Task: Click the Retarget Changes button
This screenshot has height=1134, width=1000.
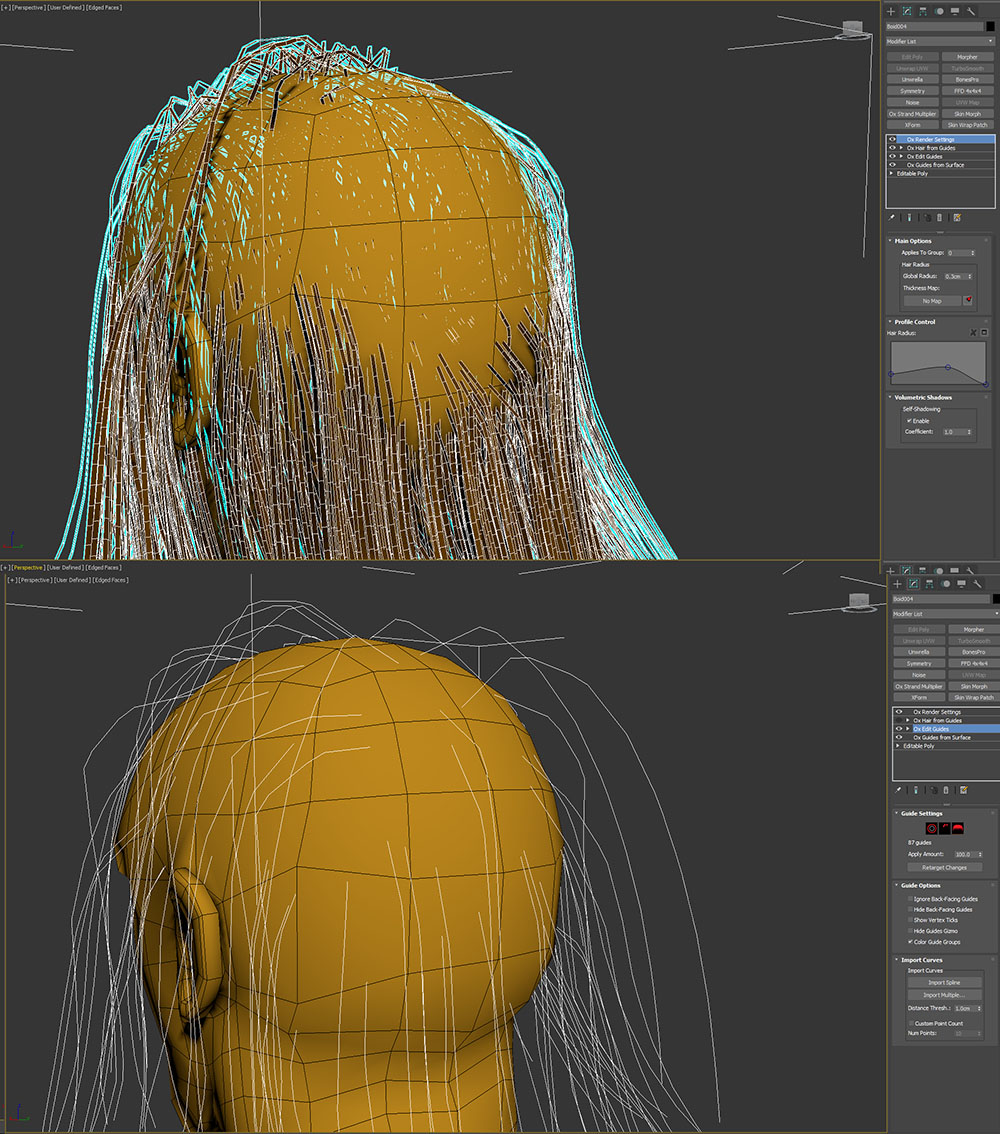Action: pyautogui.click(x=943, y=867)
